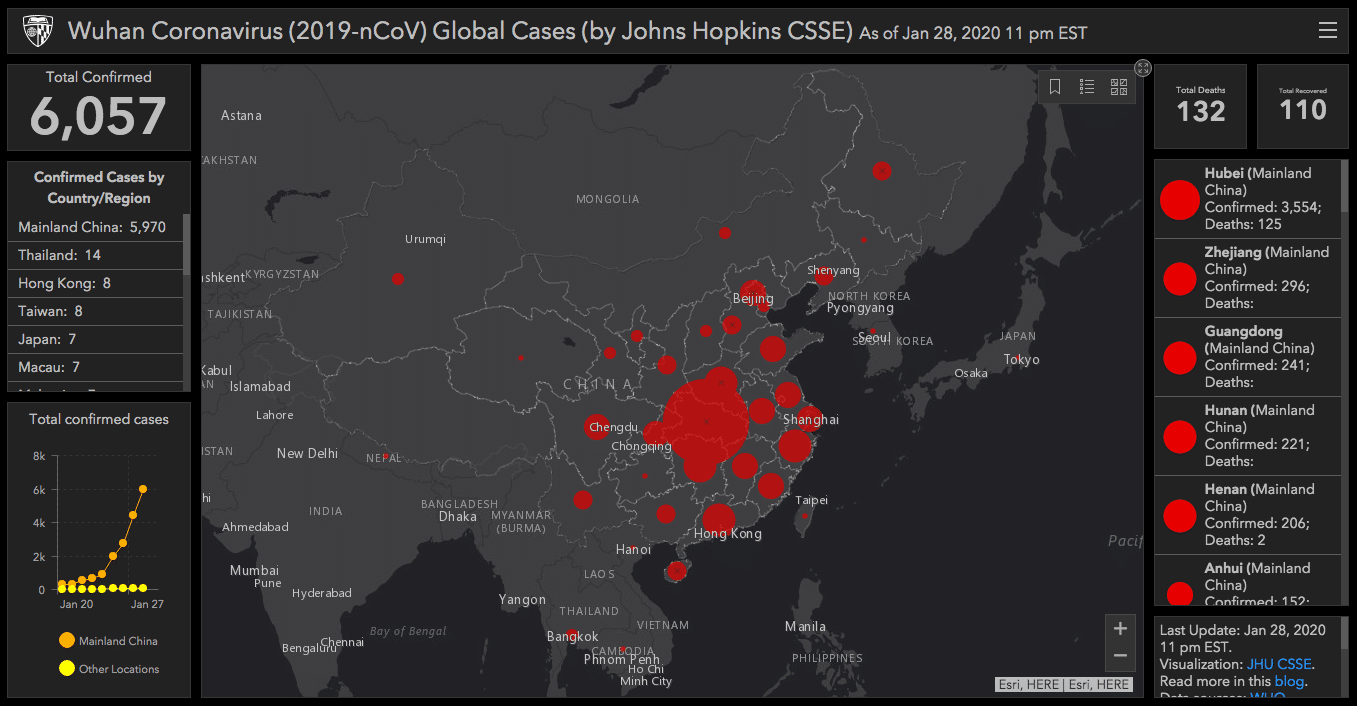This screenshot has height=706, width=1357.
Task: Open the JHU CSSE link
Action: pos(1279,664)
